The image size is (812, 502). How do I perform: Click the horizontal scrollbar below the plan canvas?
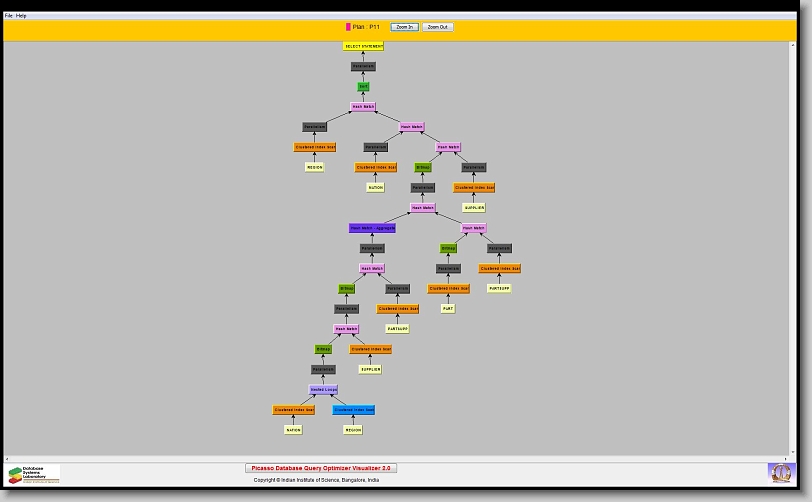click(400, 458)
